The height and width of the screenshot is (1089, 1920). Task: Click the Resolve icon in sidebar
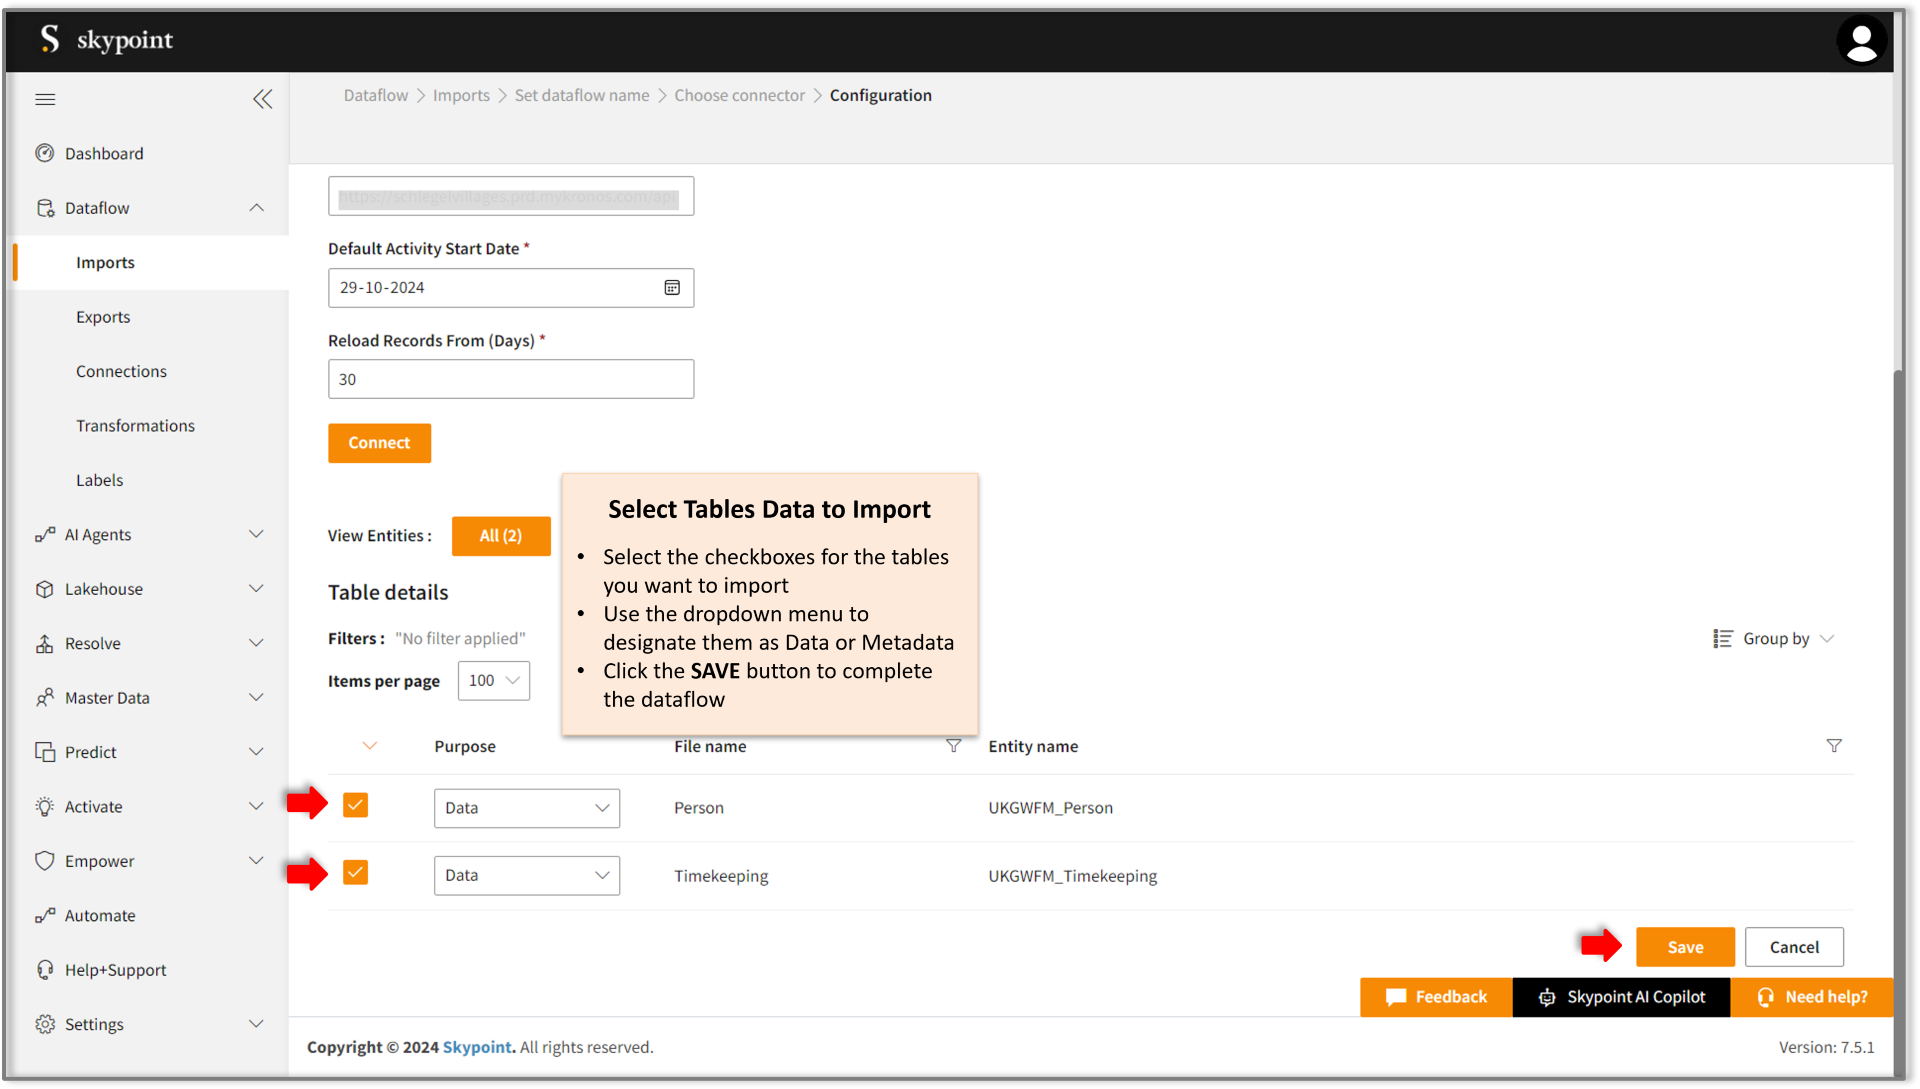[x=46, y=643]
